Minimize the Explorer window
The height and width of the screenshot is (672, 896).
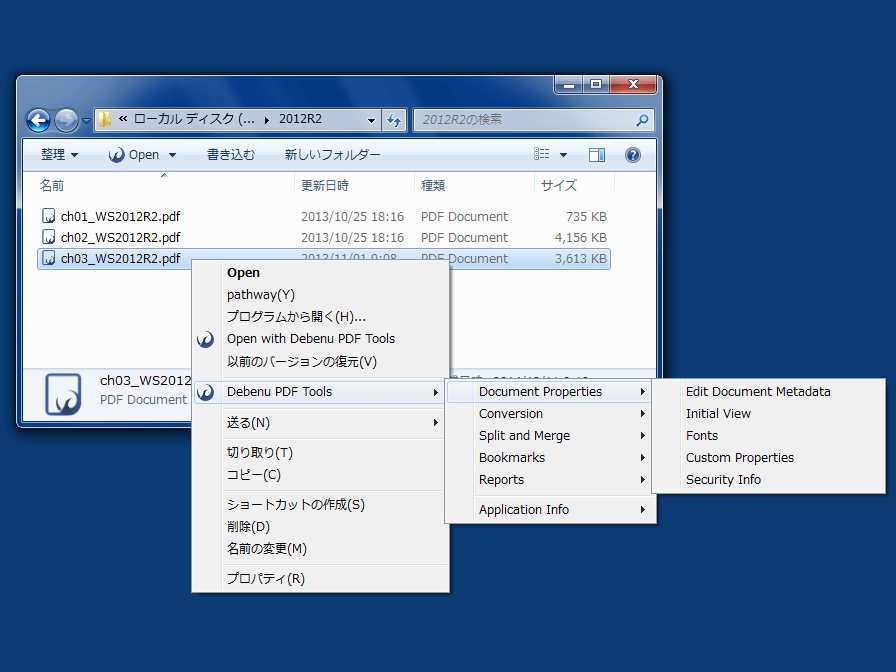coord(569,85)
